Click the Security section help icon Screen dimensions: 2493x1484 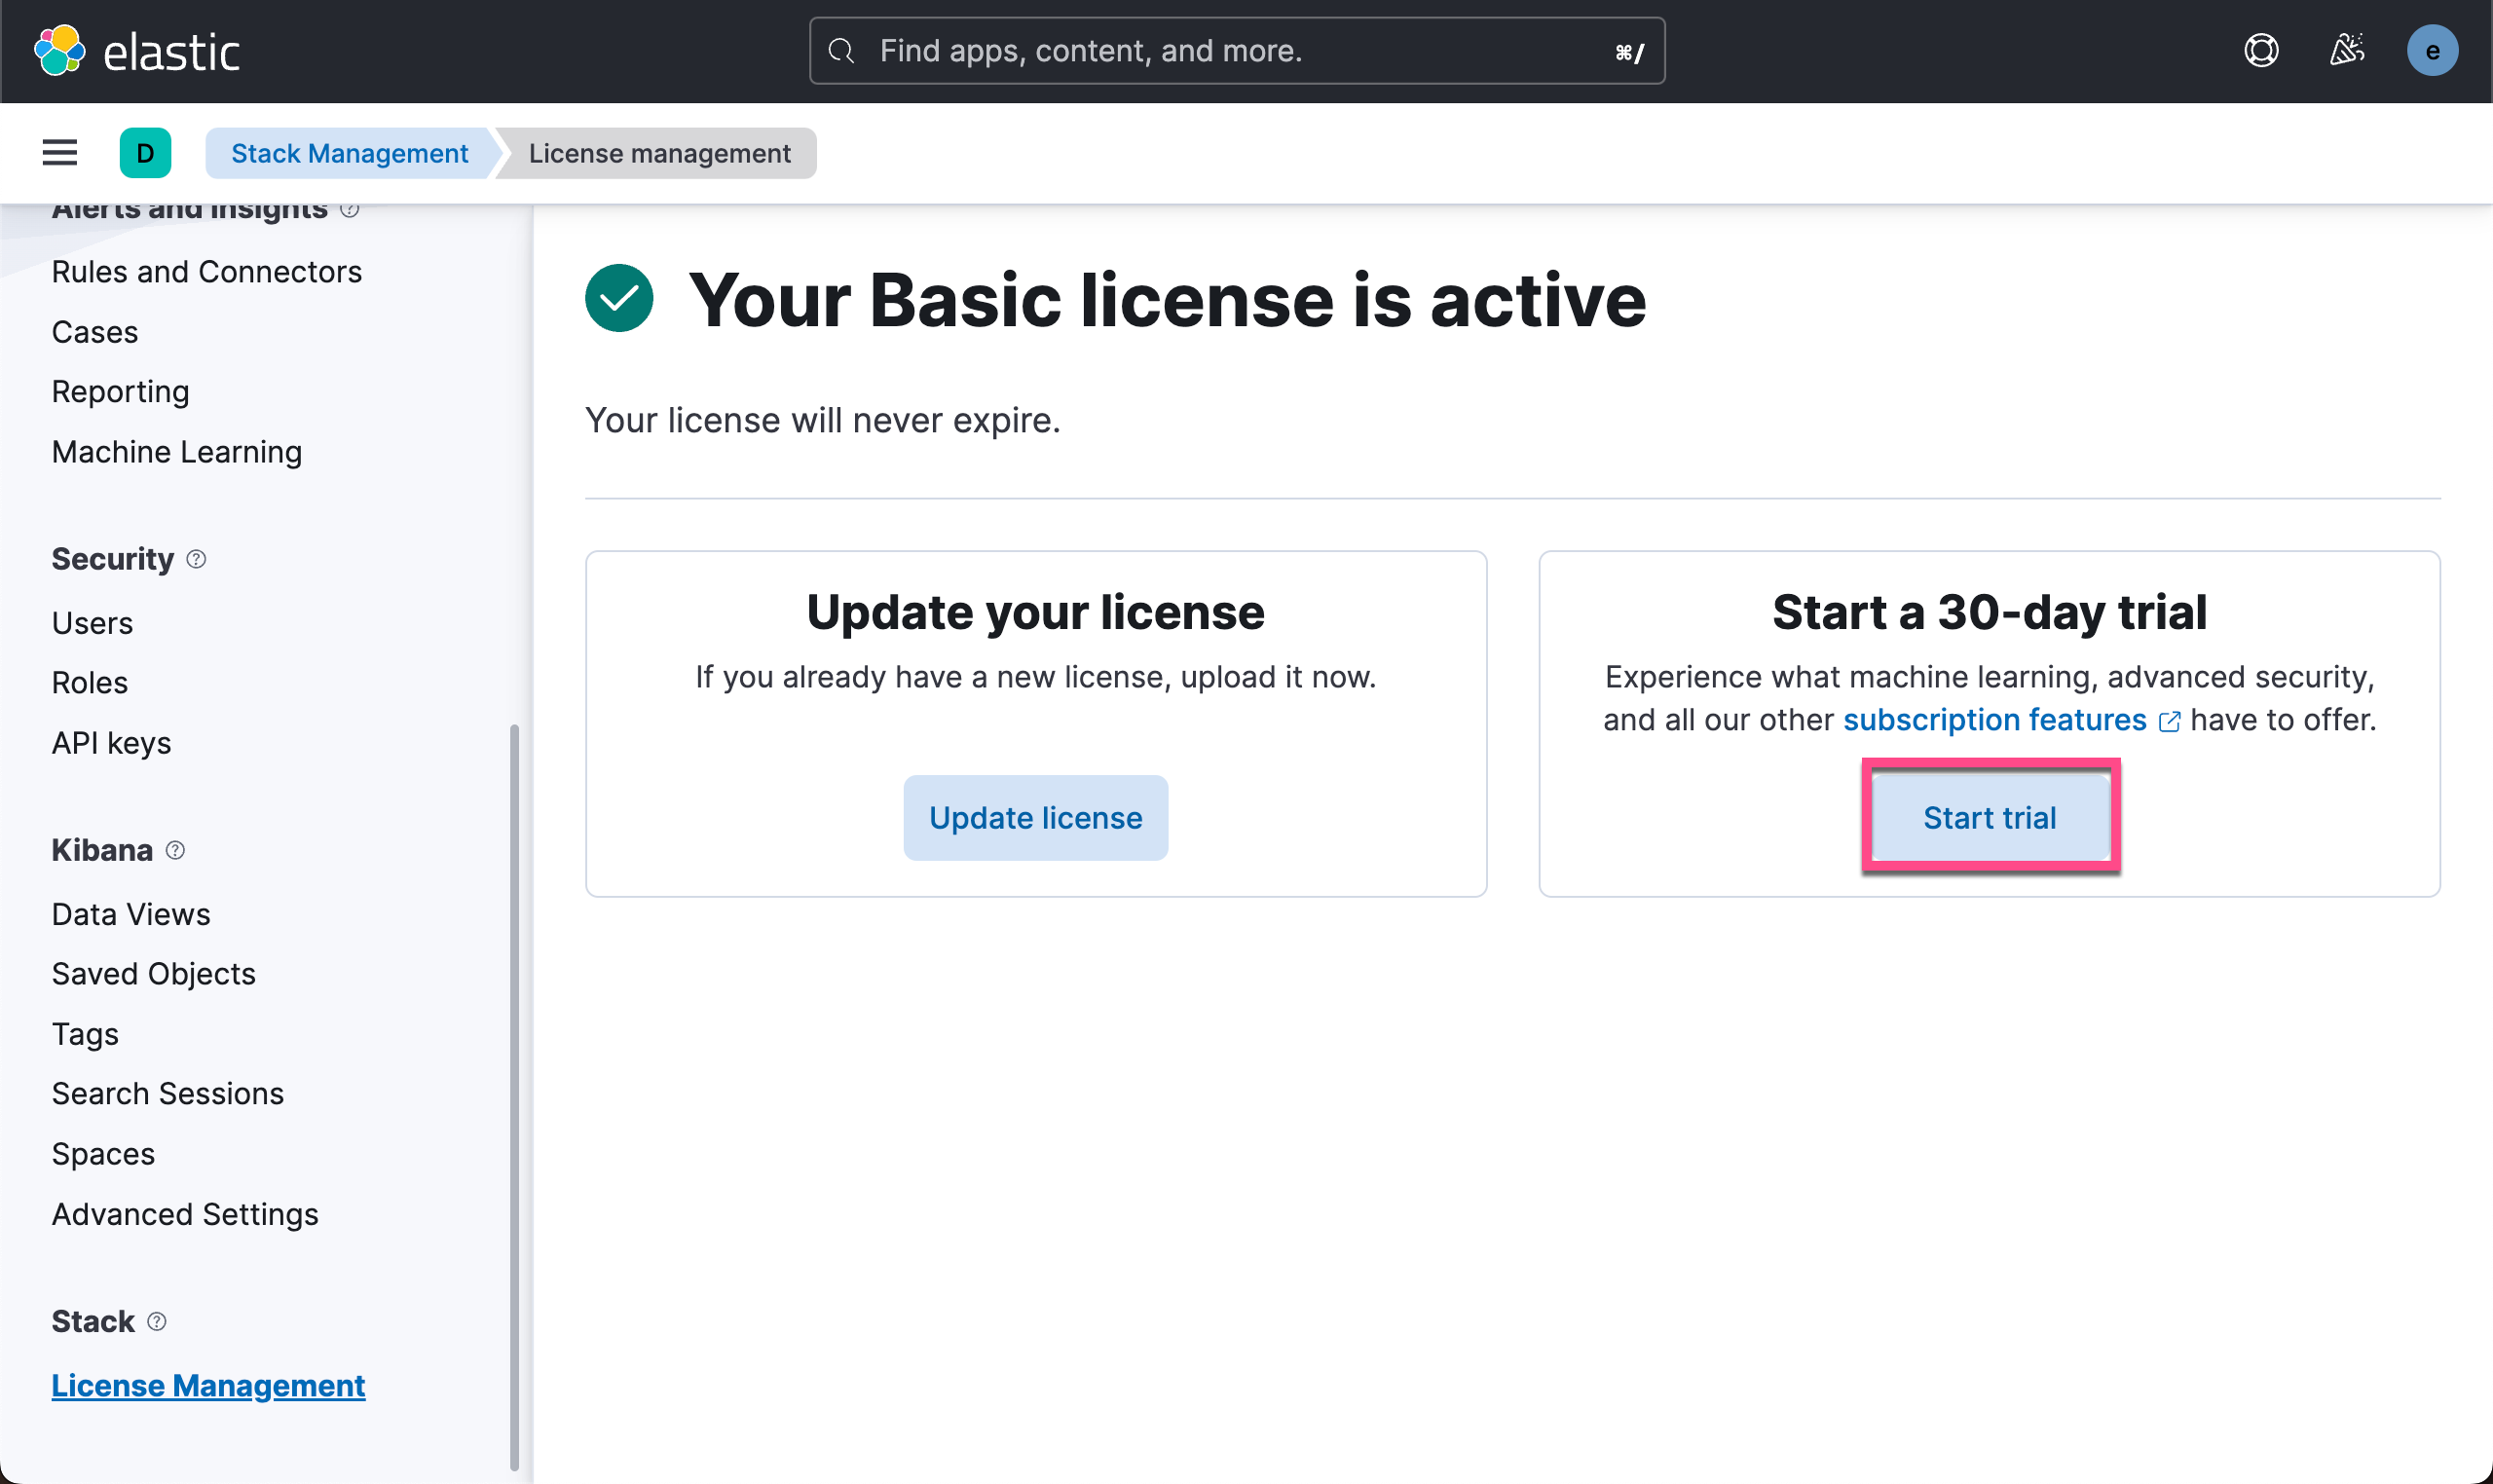point(197,559)
